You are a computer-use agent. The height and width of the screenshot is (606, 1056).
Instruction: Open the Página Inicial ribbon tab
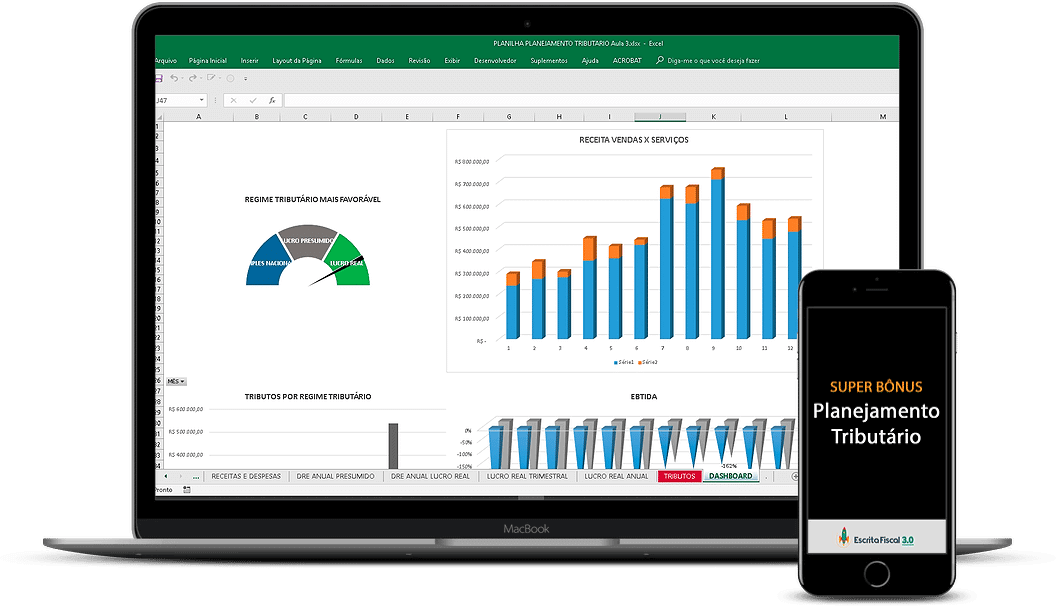point(207,60)
